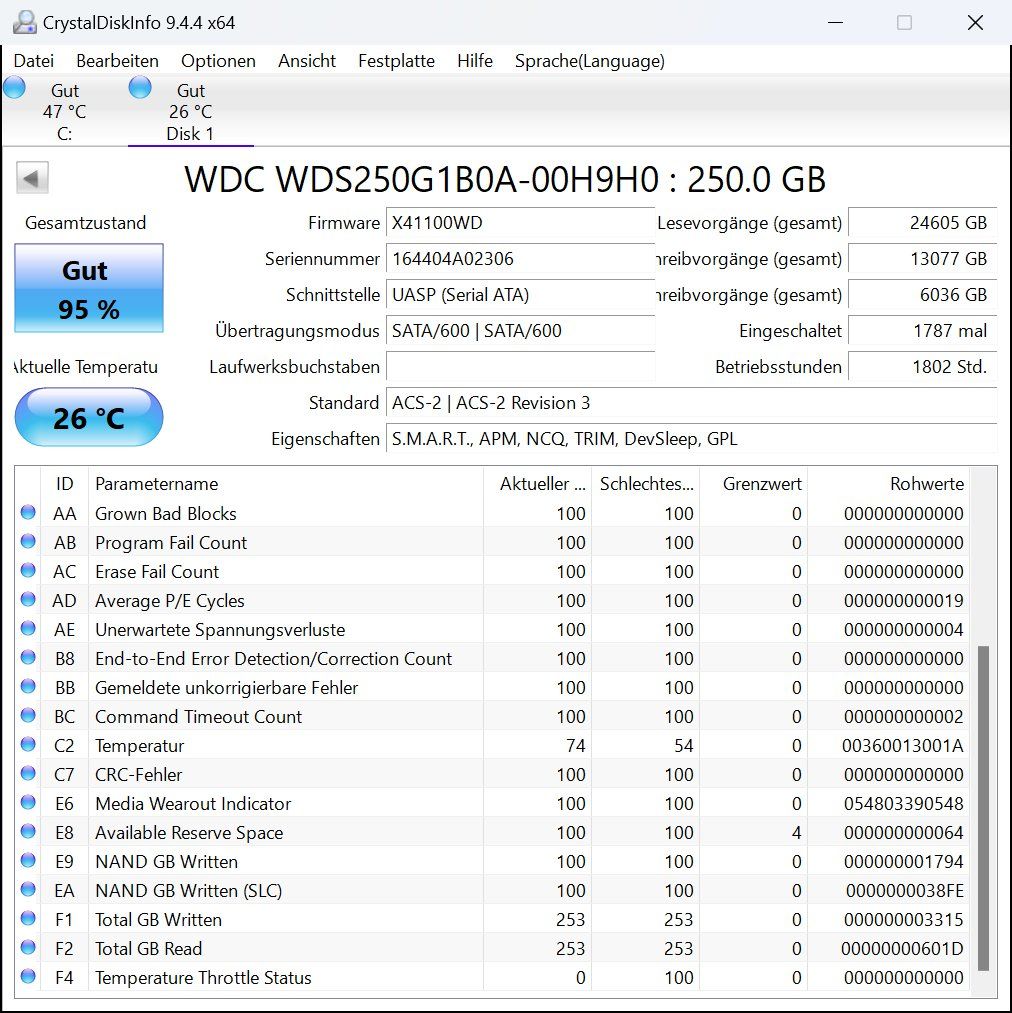
Task: Switch to the C: drive tab
Action: point(64,111)
